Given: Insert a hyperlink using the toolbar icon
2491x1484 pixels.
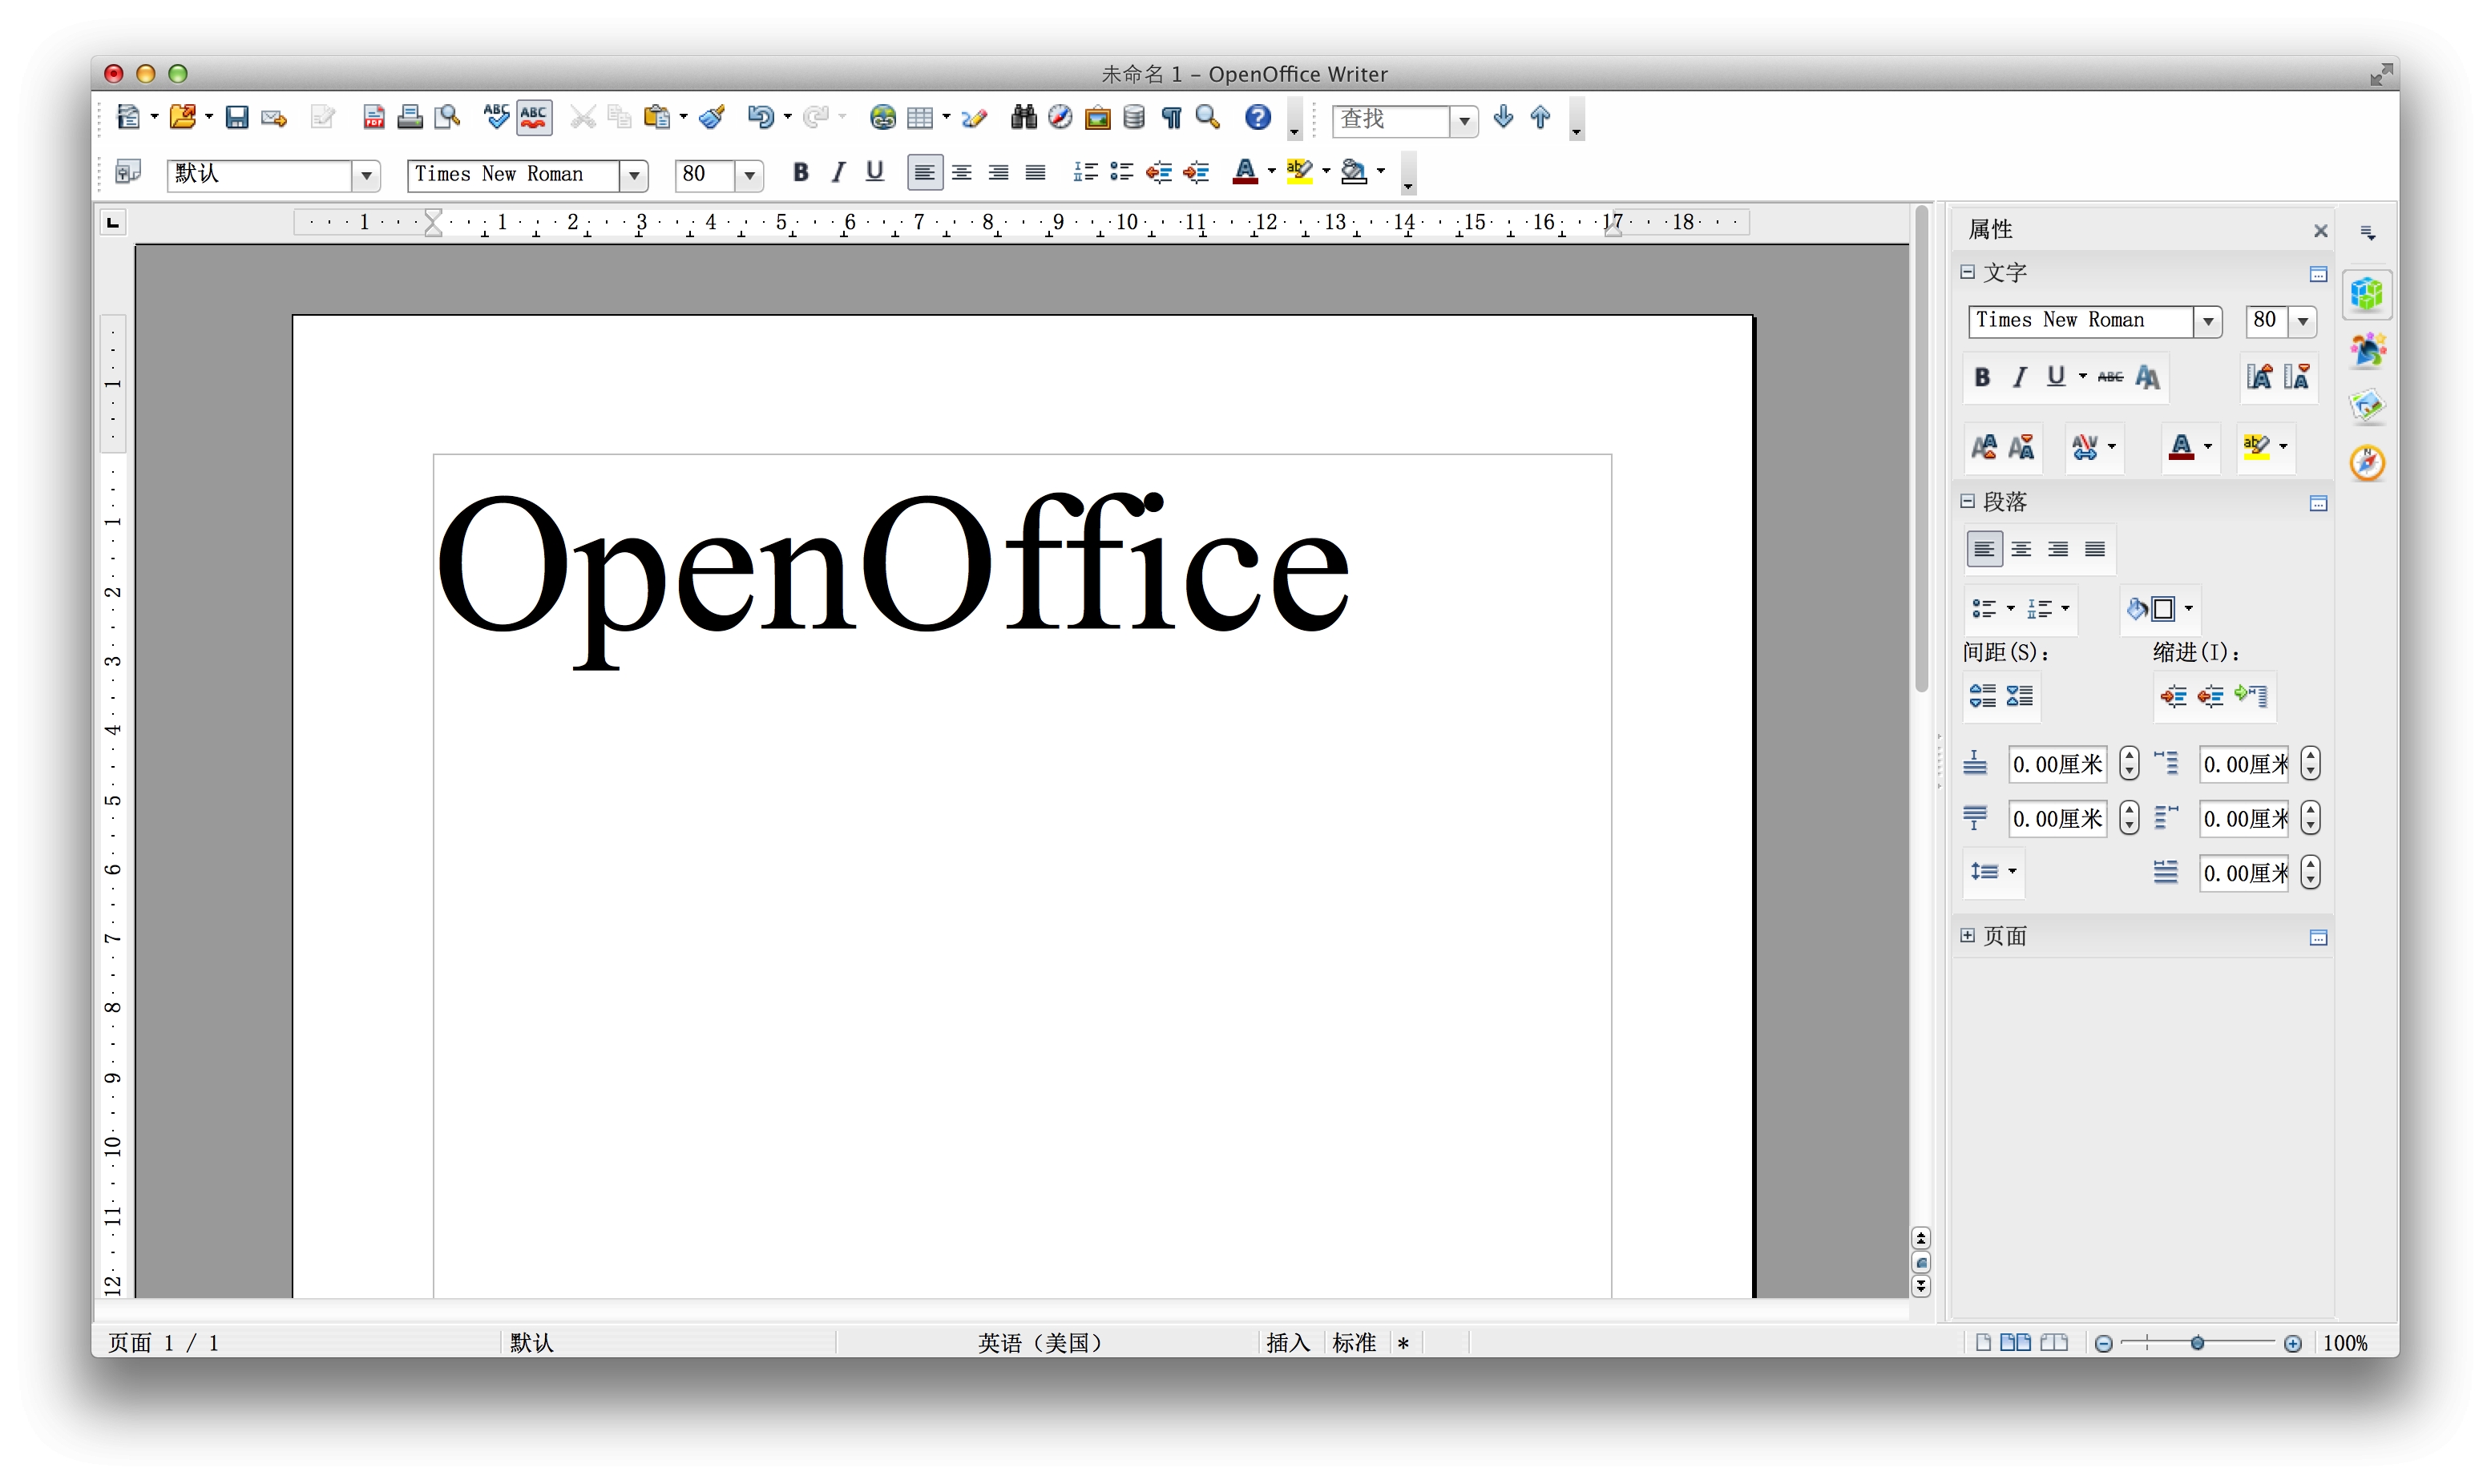Looking at the screenshot, I should coord(882,117).
